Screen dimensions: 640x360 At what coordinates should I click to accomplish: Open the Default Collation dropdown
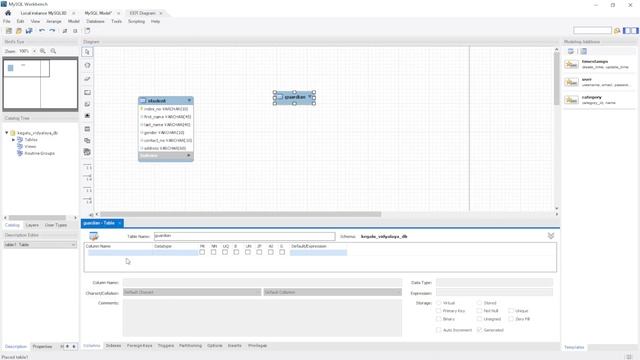coord(332,292)
